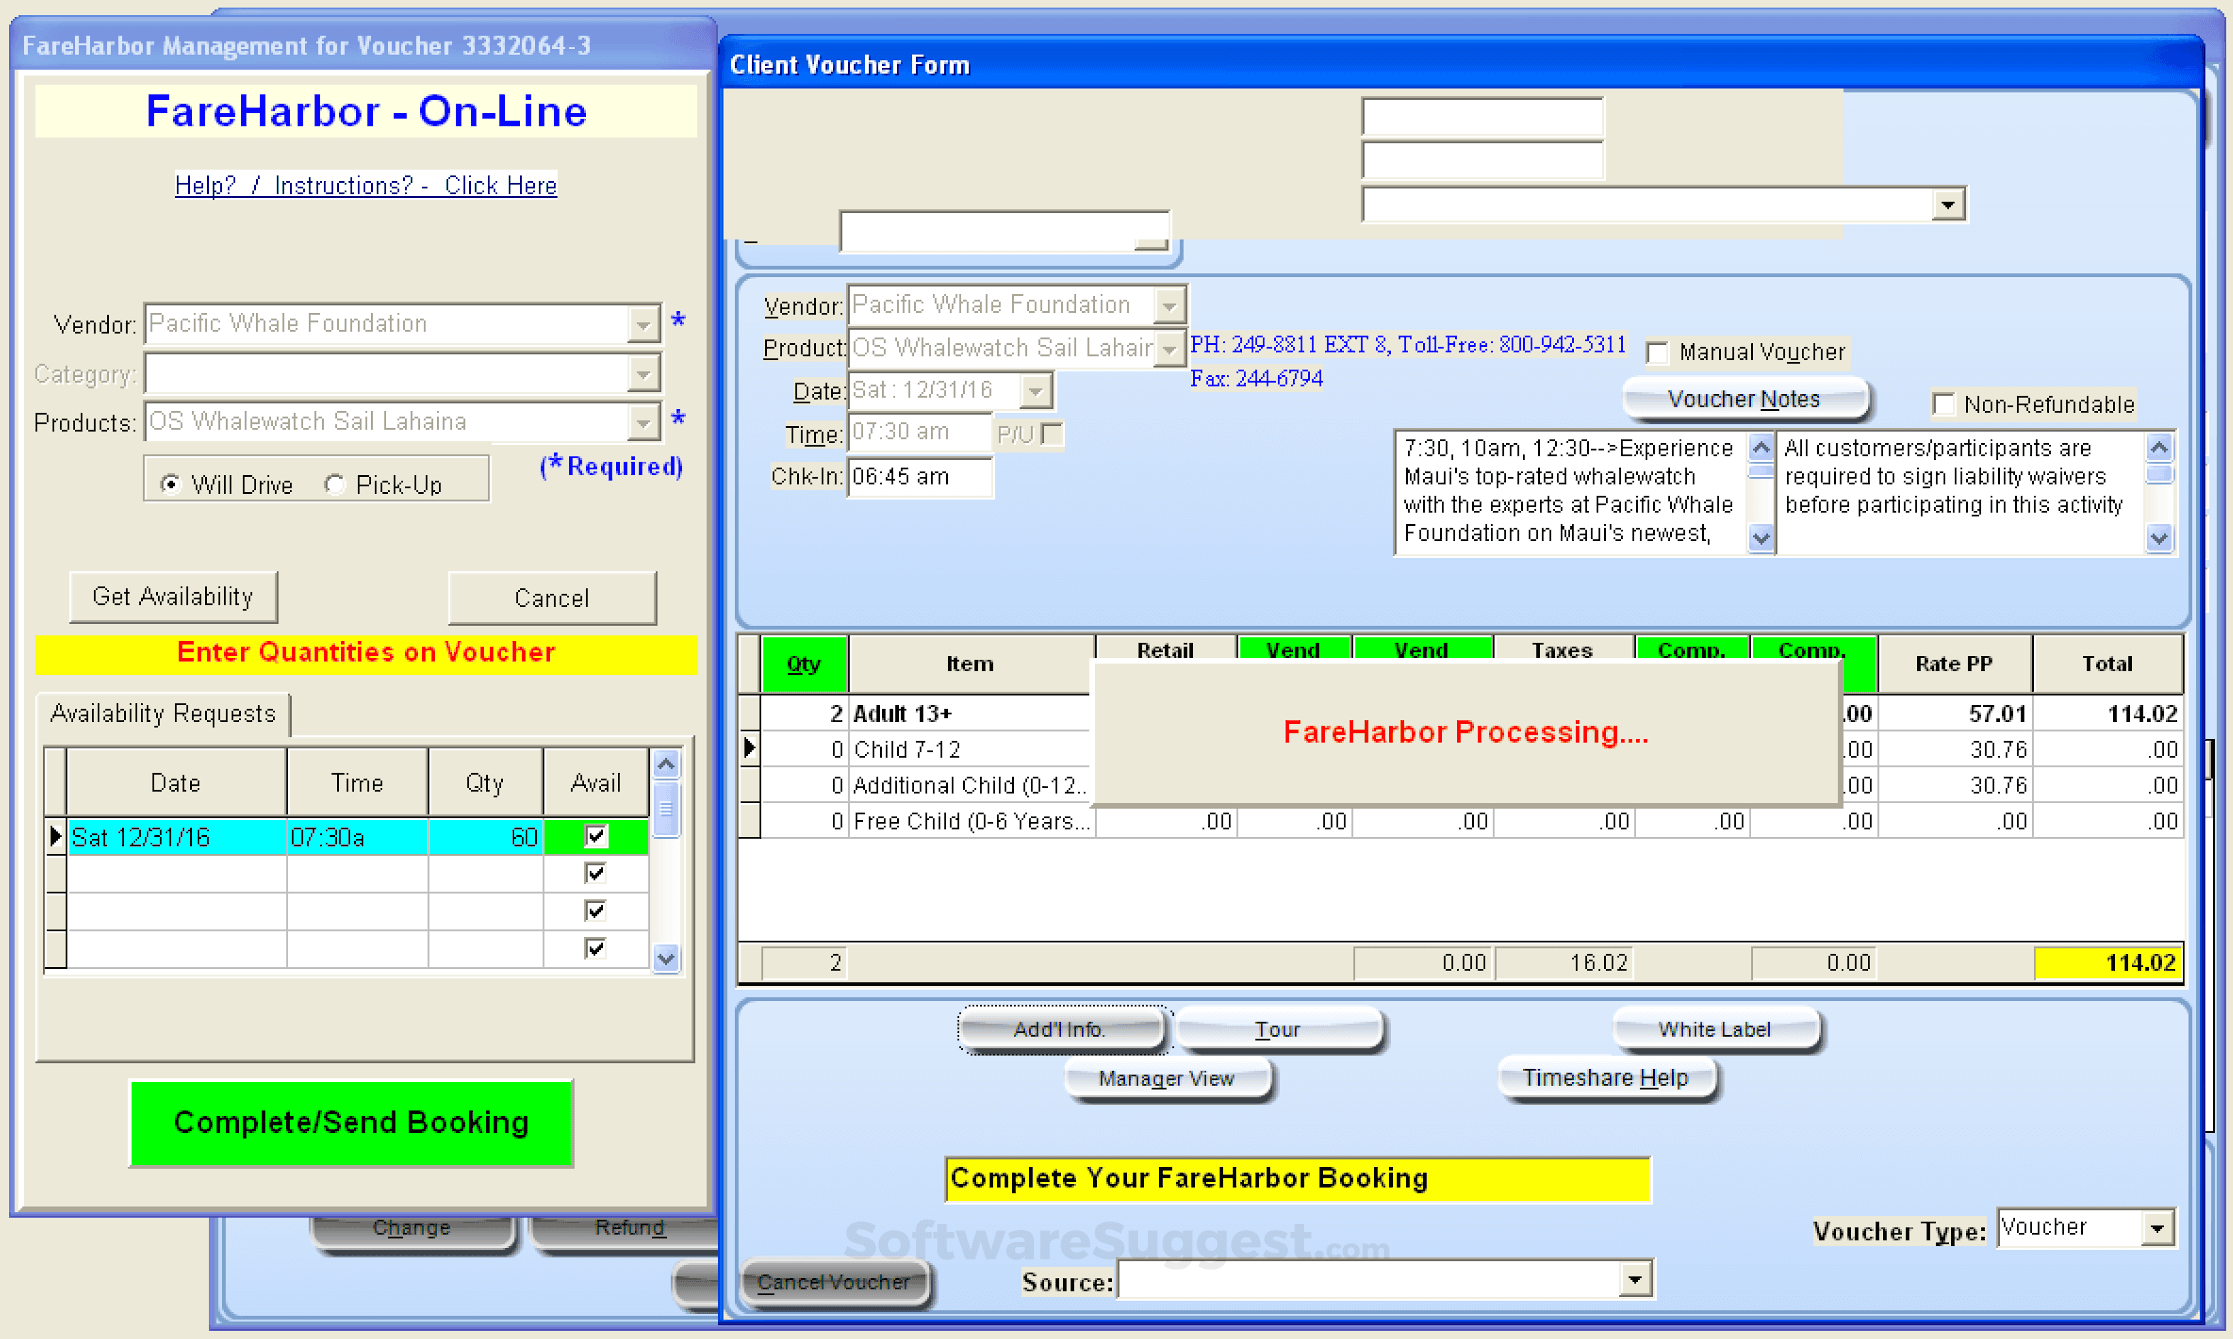Select the Pick-Up radio option
Image resolution: width=2233 pixels, height=1339 pixels.
tap(335, 485)
